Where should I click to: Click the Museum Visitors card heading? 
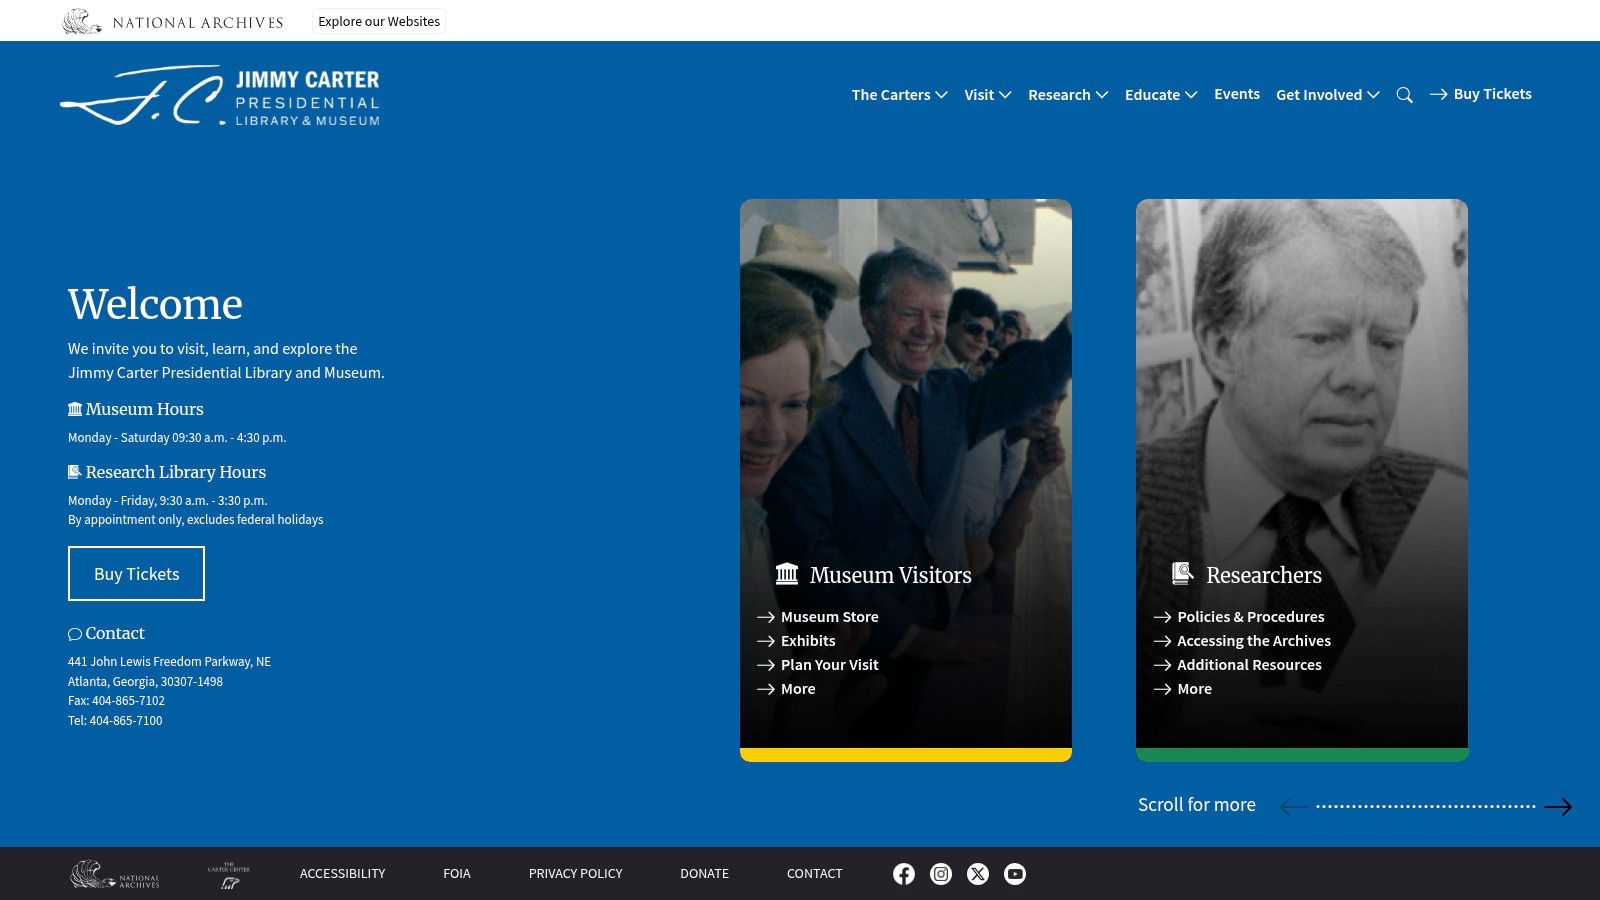(x=891, y=575)
